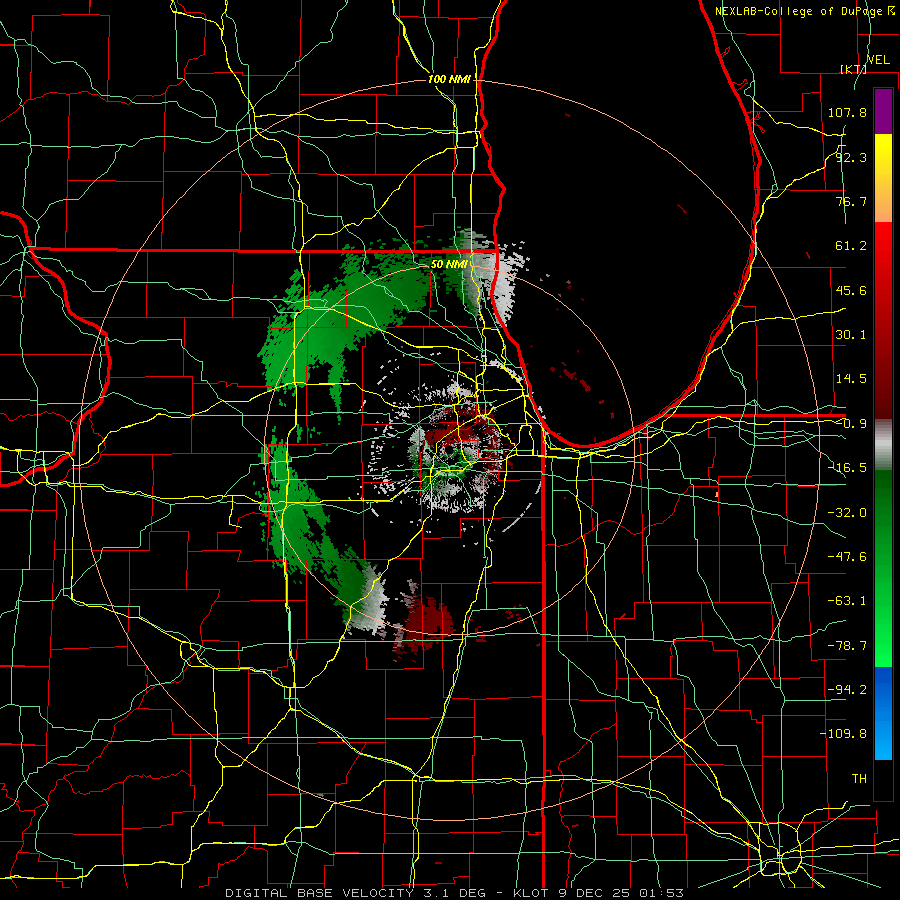
Task: Select the -47.6 value on the velocity scale
Action: [847, 557]
